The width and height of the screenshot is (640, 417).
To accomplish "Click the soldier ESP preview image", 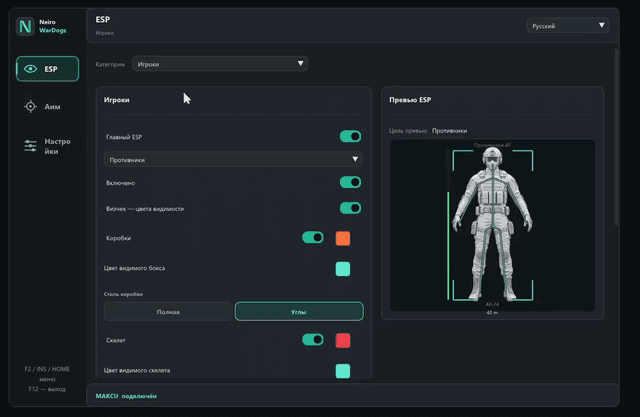I will (492, 225).
